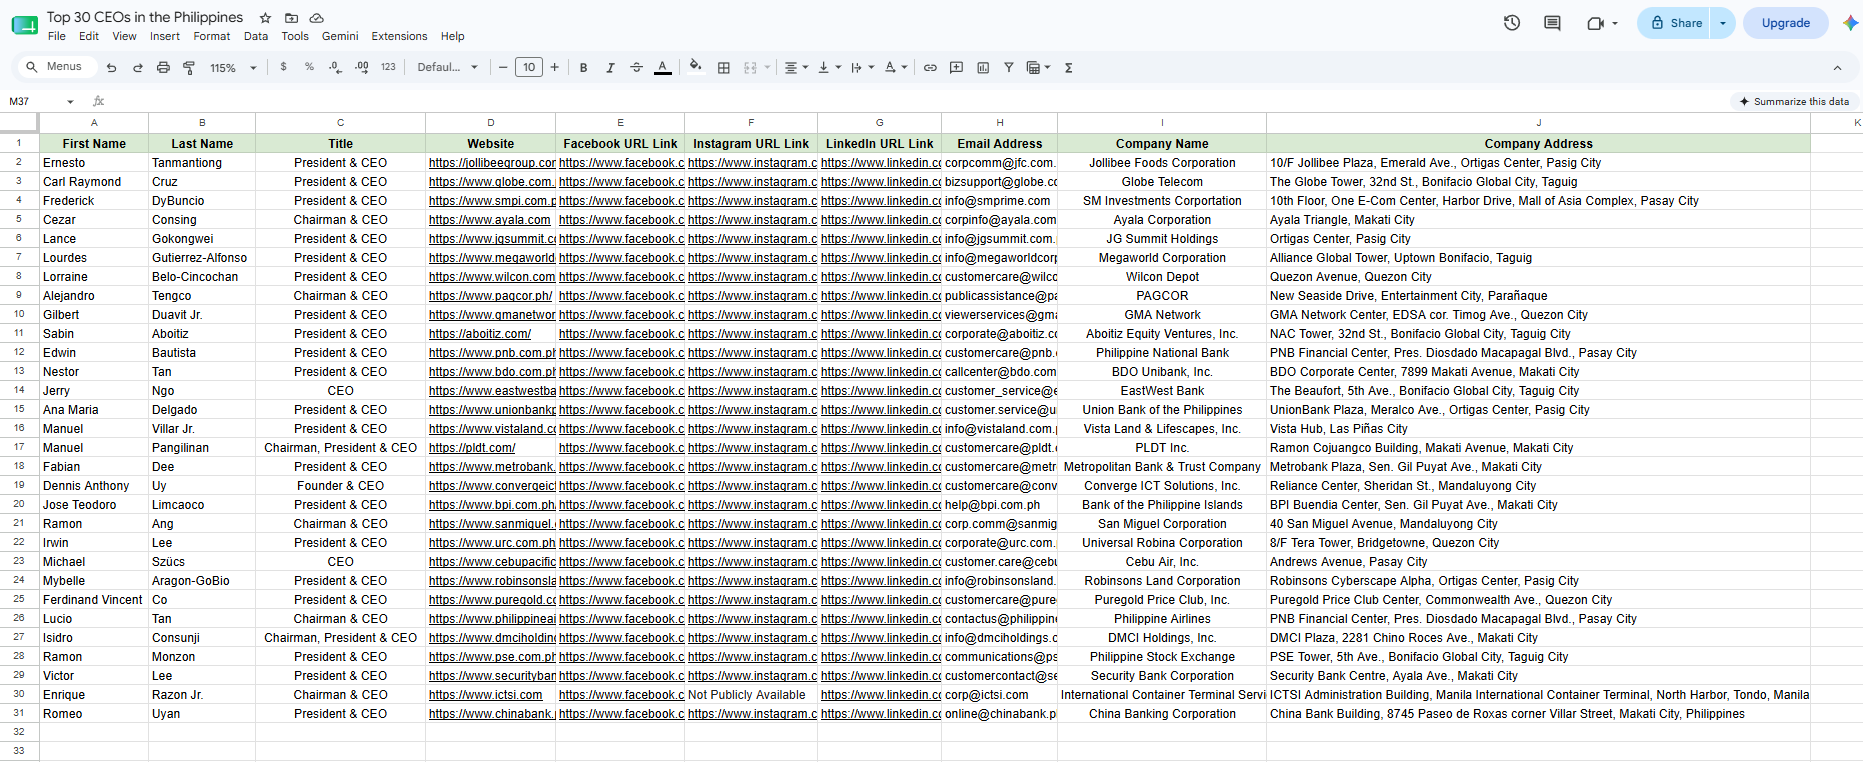Click the Functions sigma icon
This screenshot has height=762, width=1863.
point(1069,68)
